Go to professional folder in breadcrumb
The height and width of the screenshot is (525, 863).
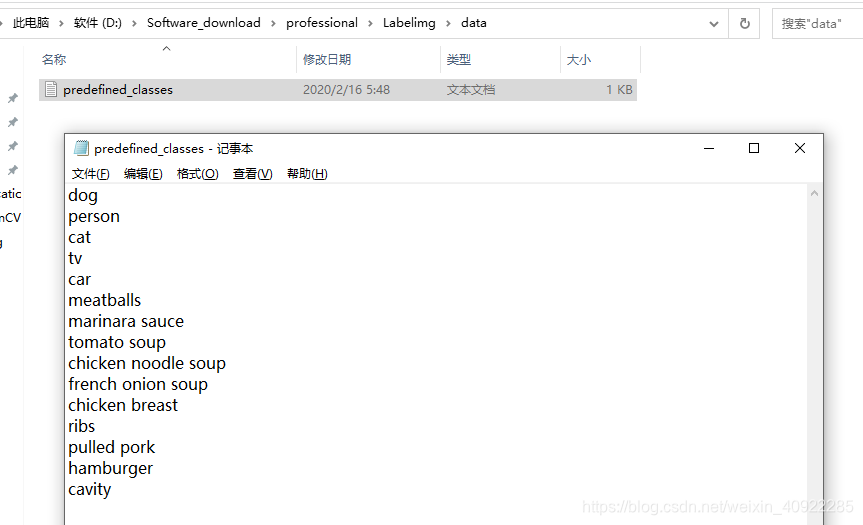pos(322,23)
